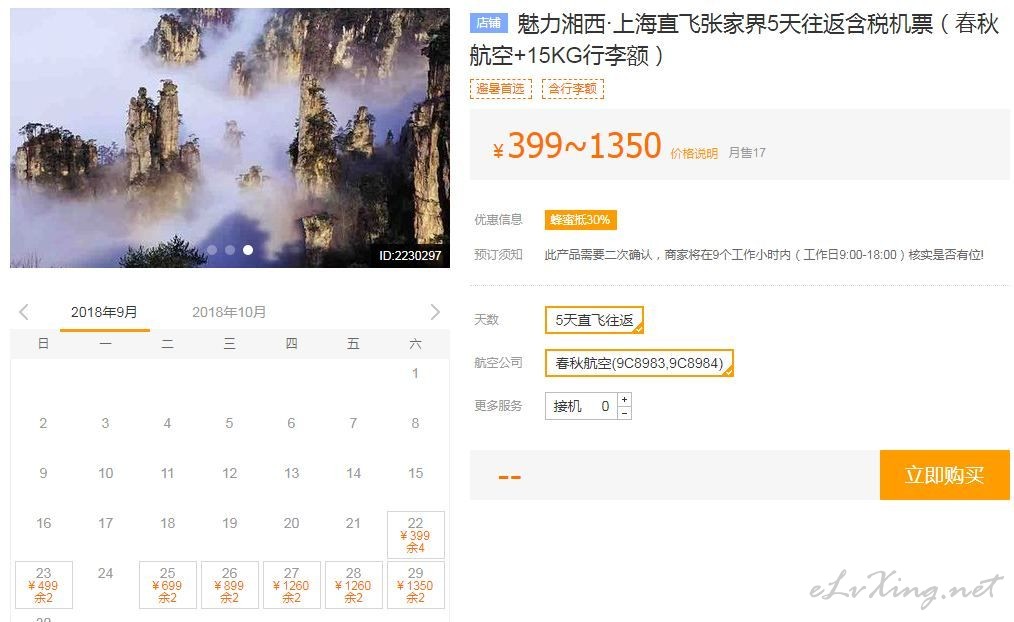Viewport: 1014px width, 622px height.
Task: Click the Zhangjiajie mountain product photo
Action: pos(230,138)
